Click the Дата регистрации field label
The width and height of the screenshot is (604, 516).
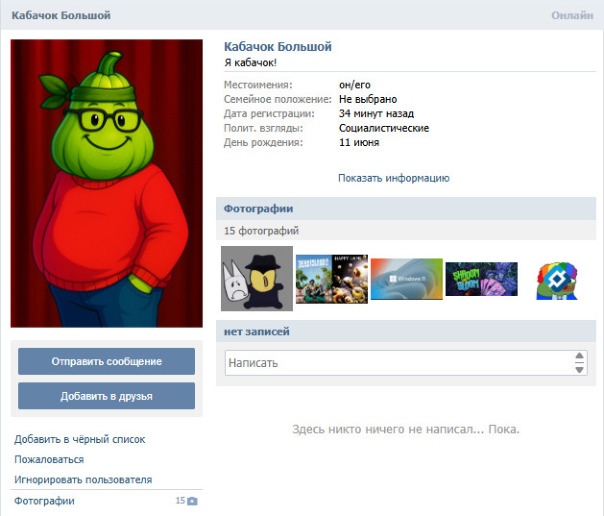269,114
